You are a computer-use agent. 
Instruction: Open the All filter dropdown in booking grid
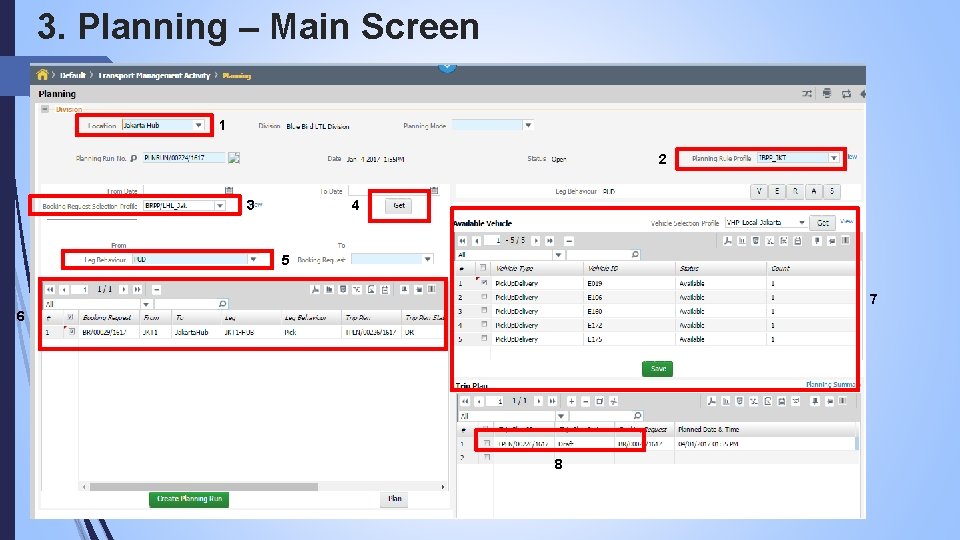pyautogui.click(x=146, y=304)
